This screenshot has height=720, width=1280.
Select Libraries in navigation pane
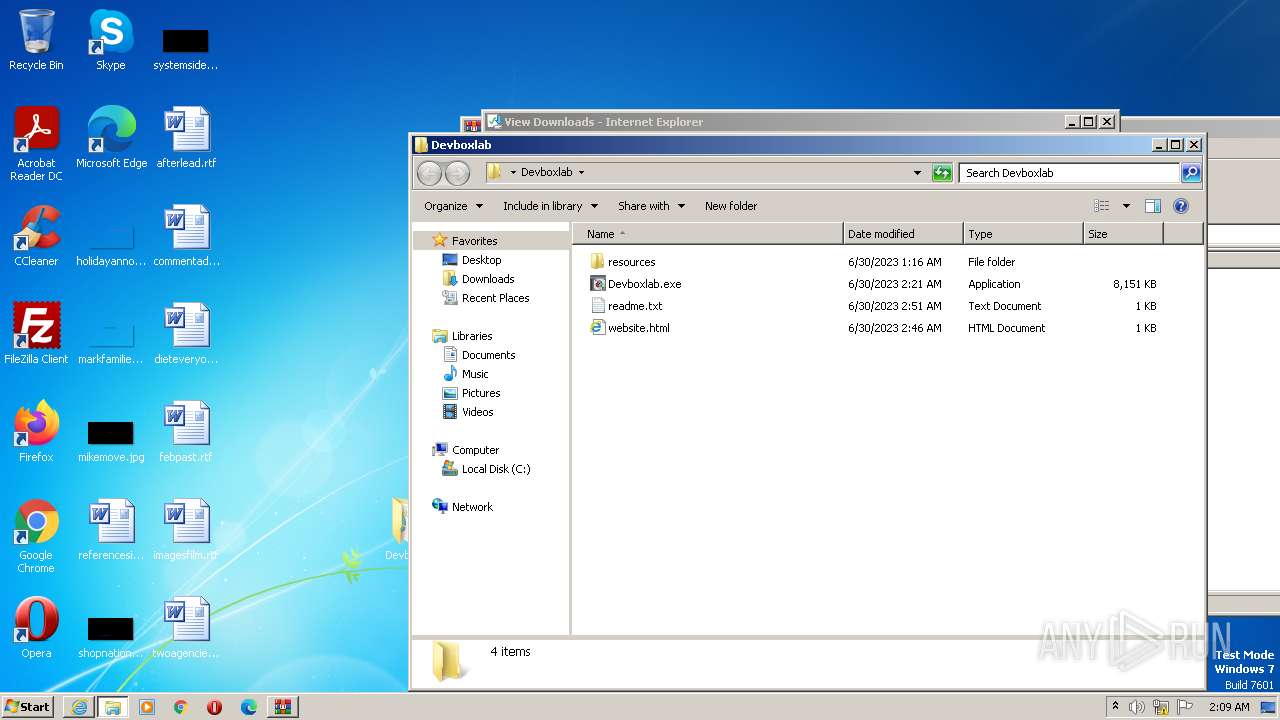coord(472,336)
